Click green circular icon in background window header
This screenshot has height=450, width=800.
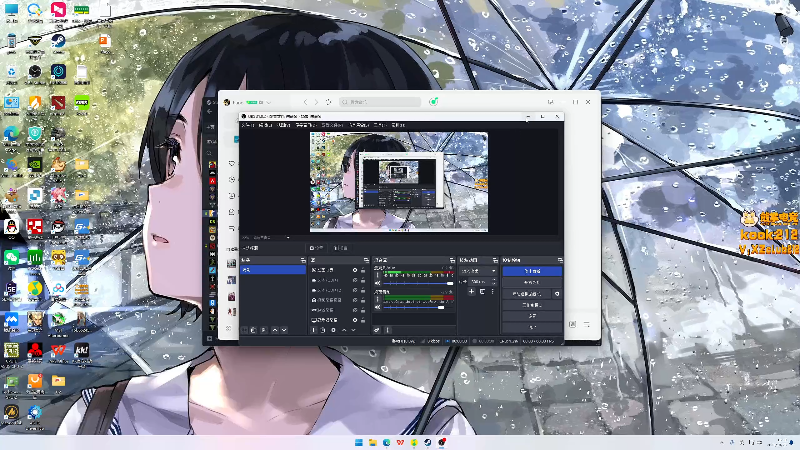(433, 102)
